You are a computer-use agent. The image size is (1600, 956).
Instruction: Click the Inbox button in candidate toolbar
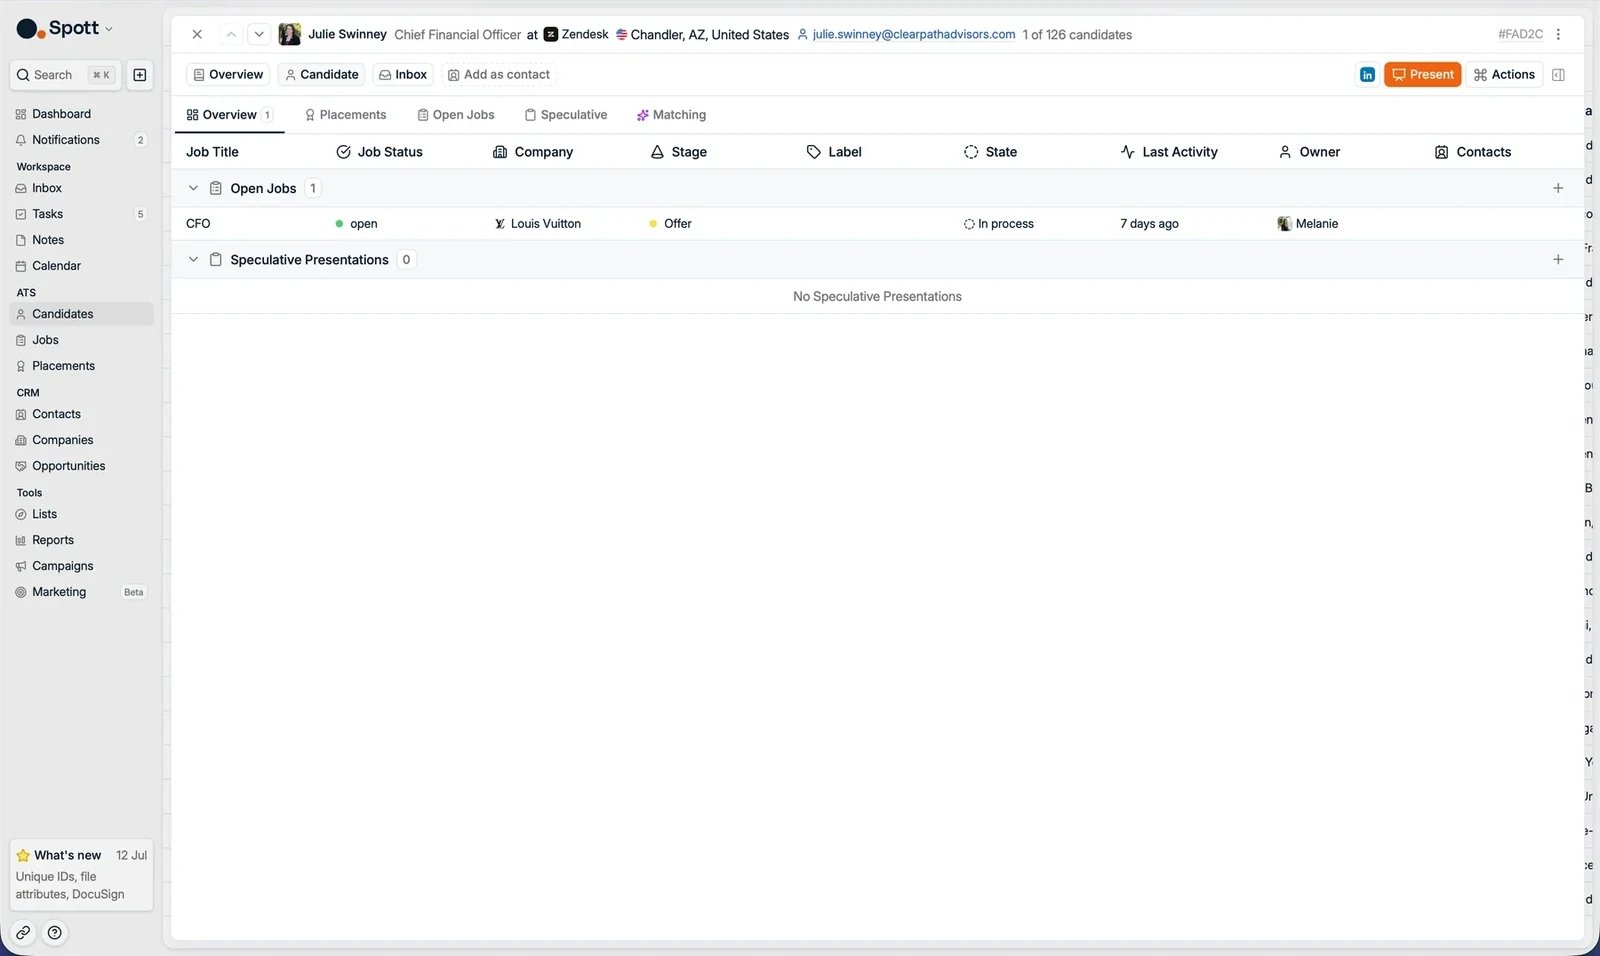pyautogui.click(x=403, y=75)
